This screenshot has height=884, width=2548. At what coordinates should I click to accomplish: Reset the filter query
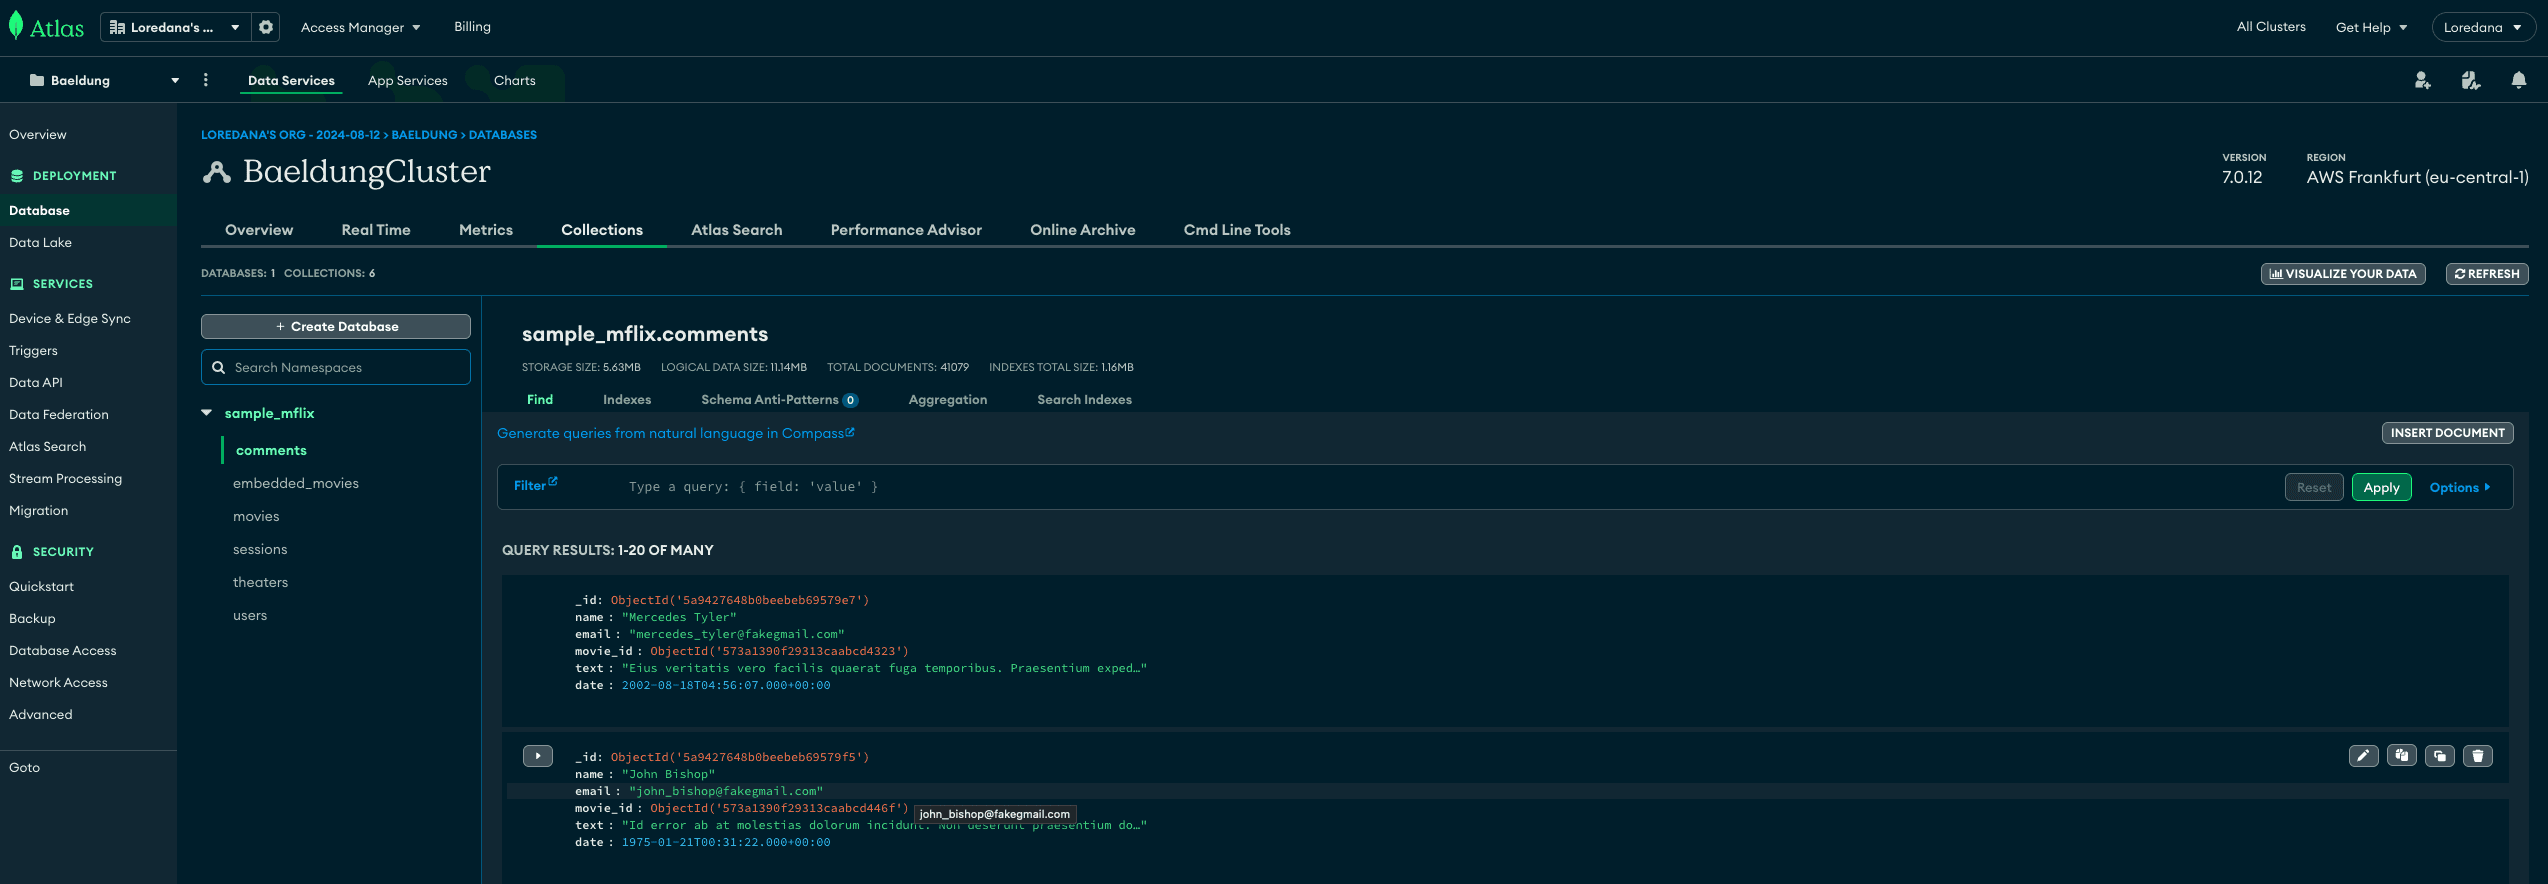pos(2314,487)
